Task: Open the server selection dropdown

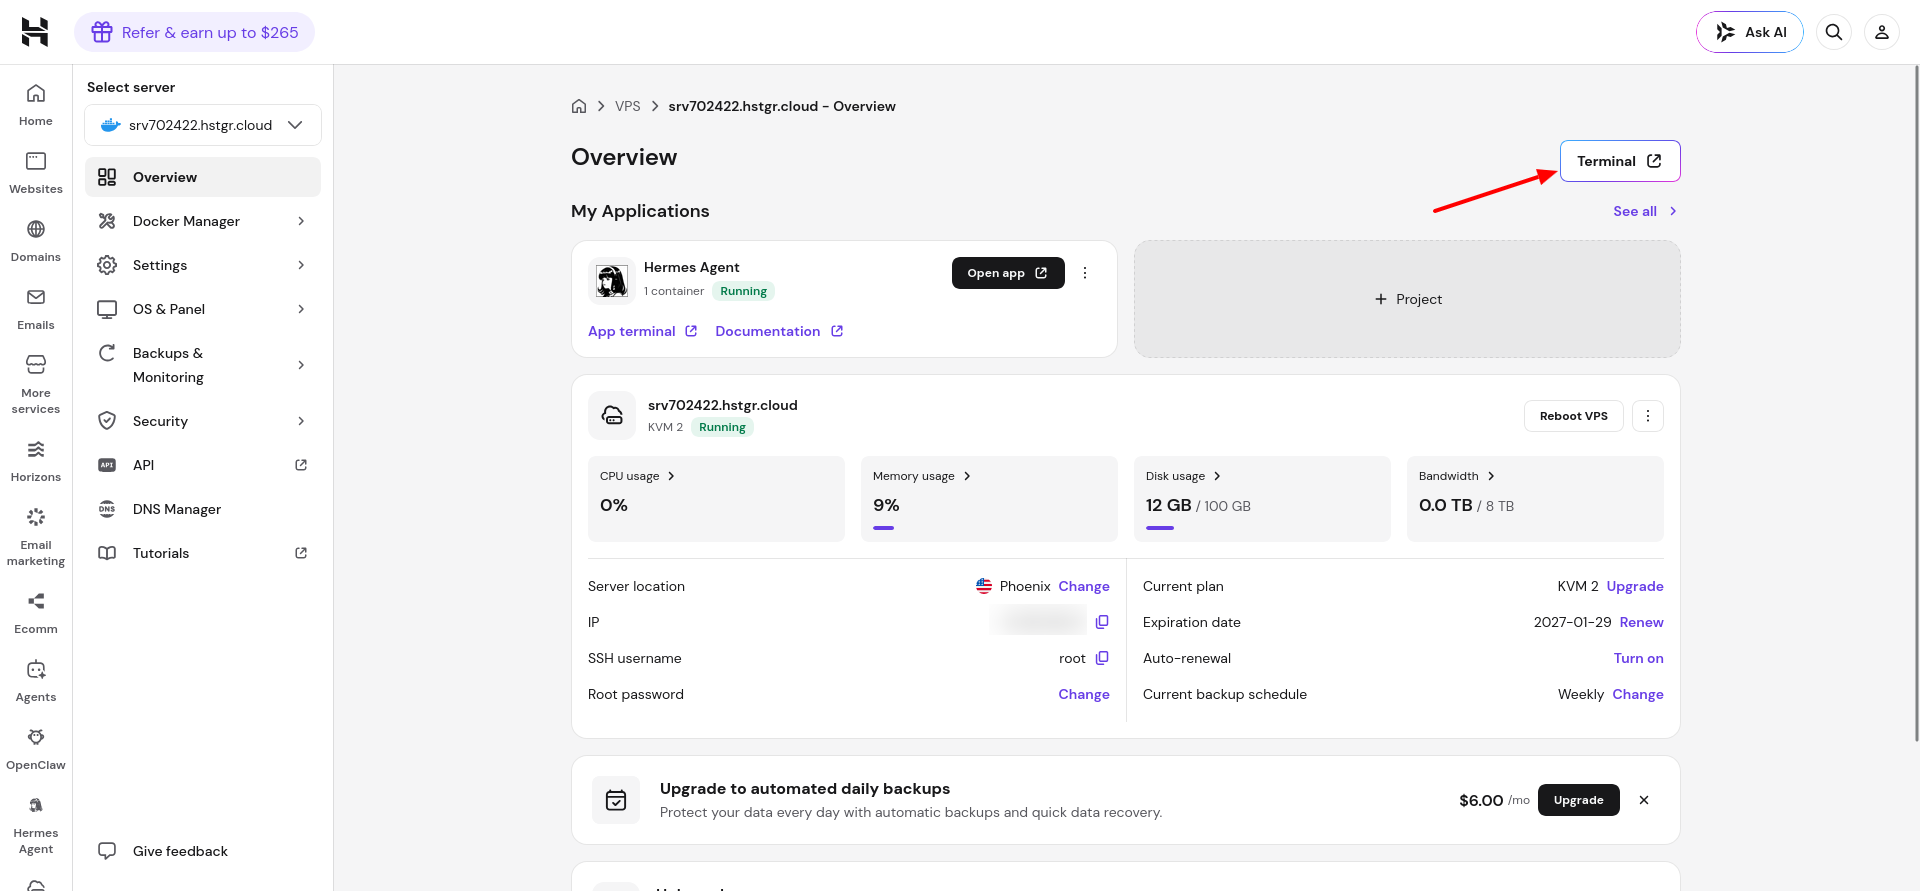Action: click(x=203, y=125)
